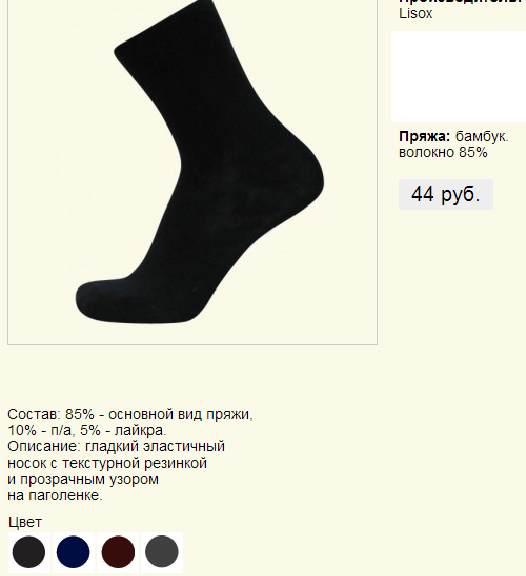Image resolution: width=526 pixels, height=576 pixels.
Task: Click the blank white manufacturer logo box
Action: click(458, 76)
